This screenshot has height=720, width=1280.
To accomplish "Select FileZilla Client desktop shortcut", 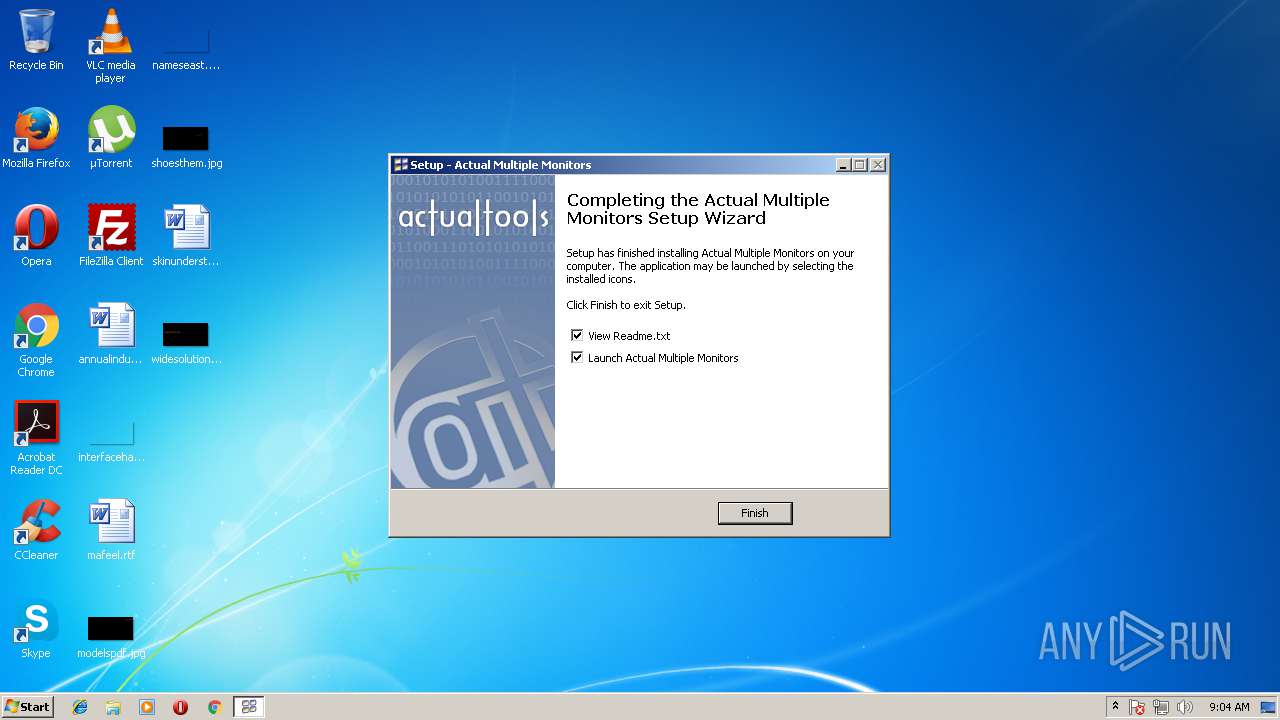I will [x=111, y=236].
